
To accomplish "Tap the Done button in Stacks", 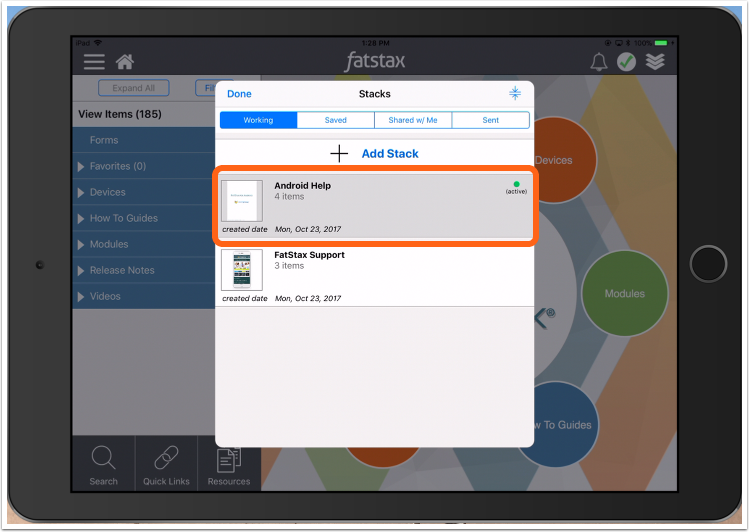I will click(x=239, y=94).
